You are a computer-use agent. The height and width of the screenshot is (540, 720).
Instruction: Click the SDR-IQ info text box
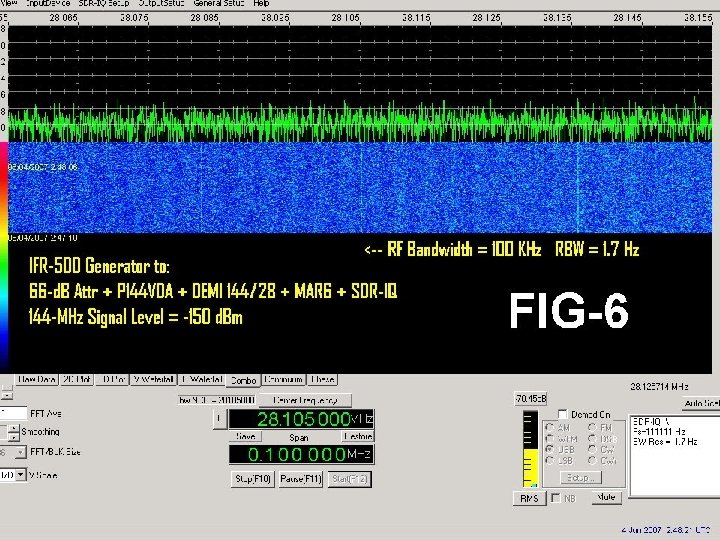point(674,456)
